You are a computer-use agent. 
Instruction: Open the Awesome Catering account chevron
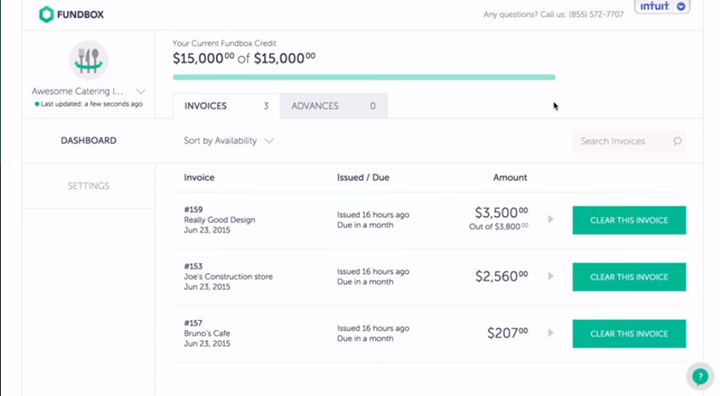pyautogui.click(x=141, y=91)
